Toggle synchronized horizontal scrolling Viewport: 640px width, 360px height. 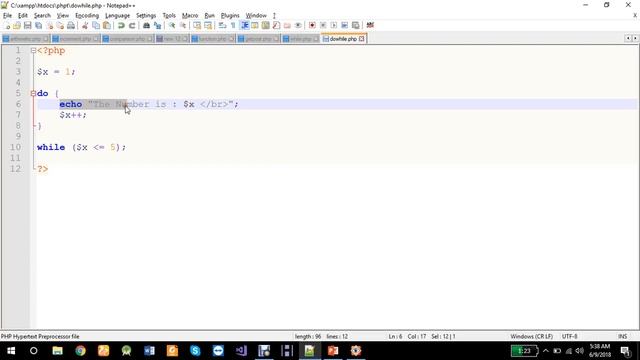208,25
